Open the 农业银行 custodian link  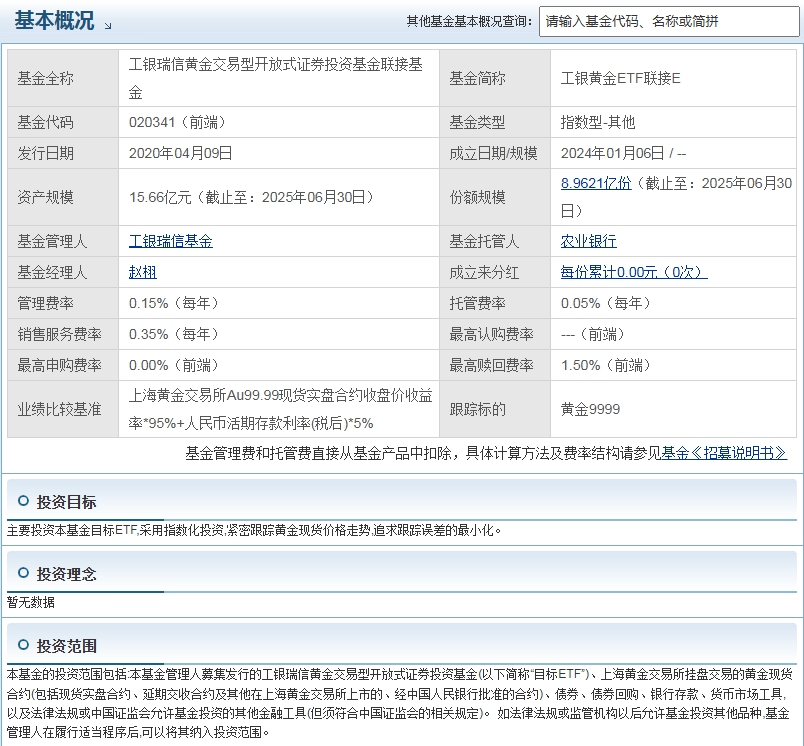coord(589,241)
